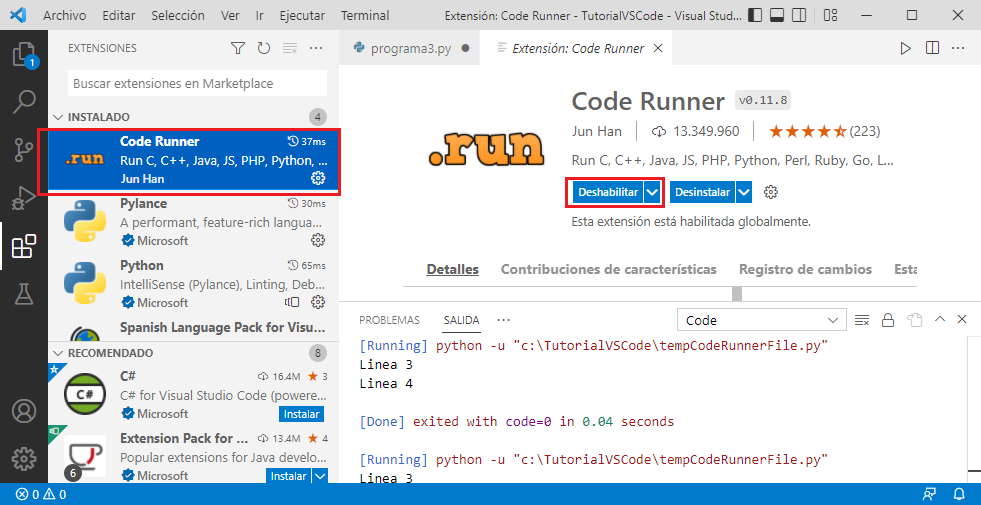Clear extensions search results icon
This screenshot has width=981, height=505.
click(289, 48)
